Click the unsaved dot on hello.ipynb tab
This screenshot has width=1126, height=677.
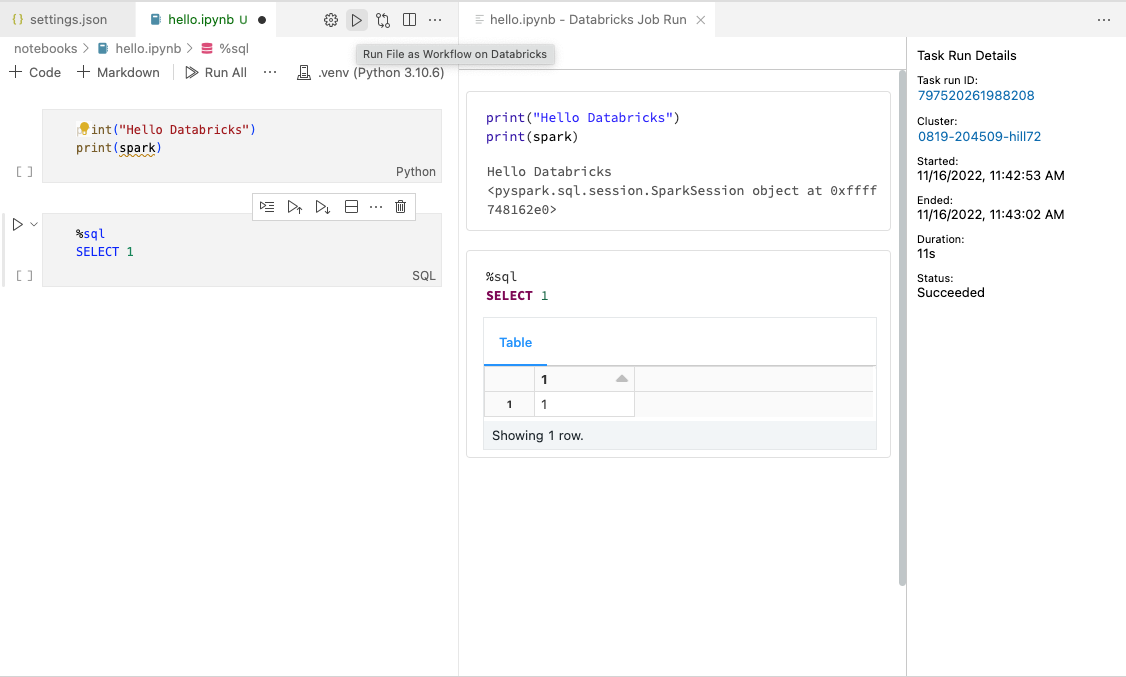[262, 20]
